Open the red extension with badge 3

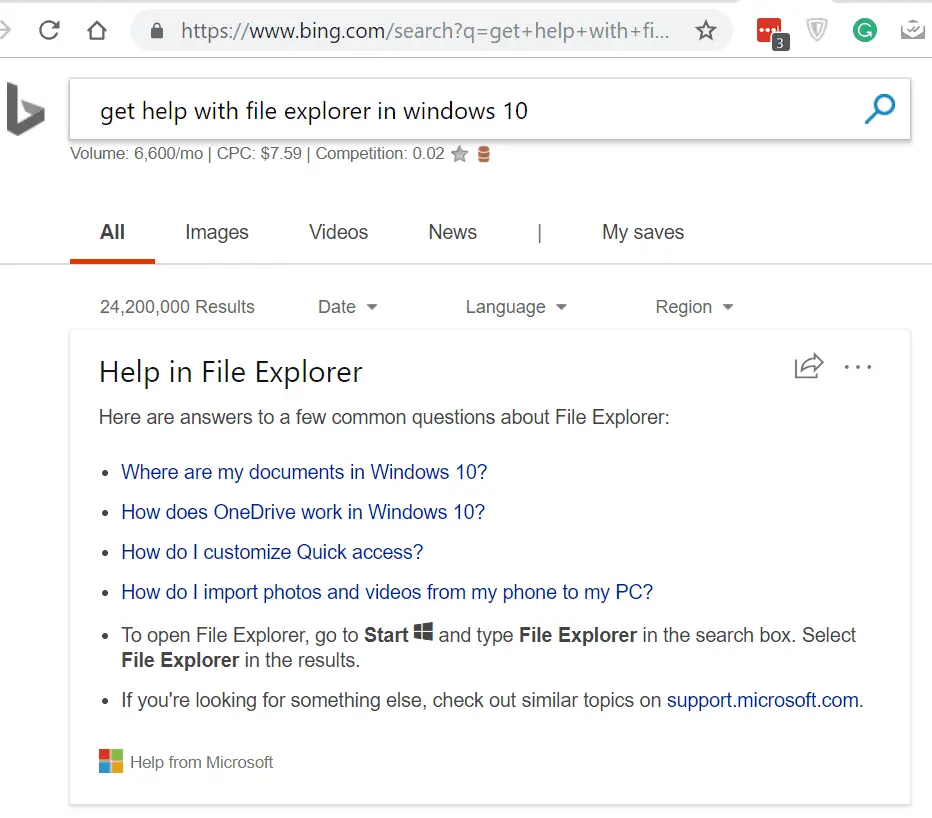pos(772,33)
